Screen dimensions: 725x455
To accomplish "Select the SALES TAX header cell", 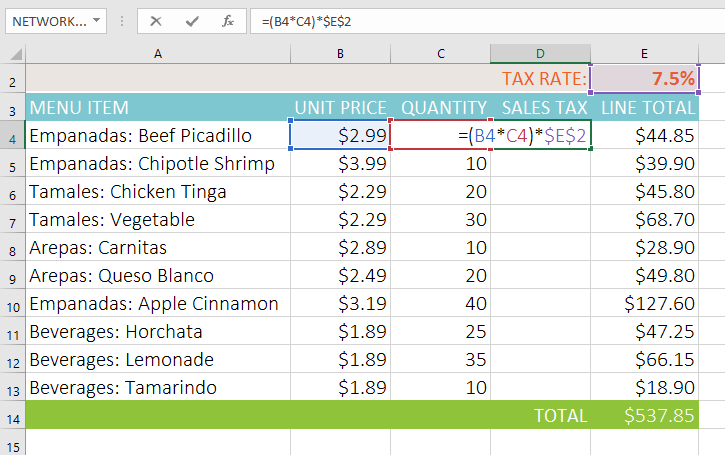I will click(x=540, y=108).
